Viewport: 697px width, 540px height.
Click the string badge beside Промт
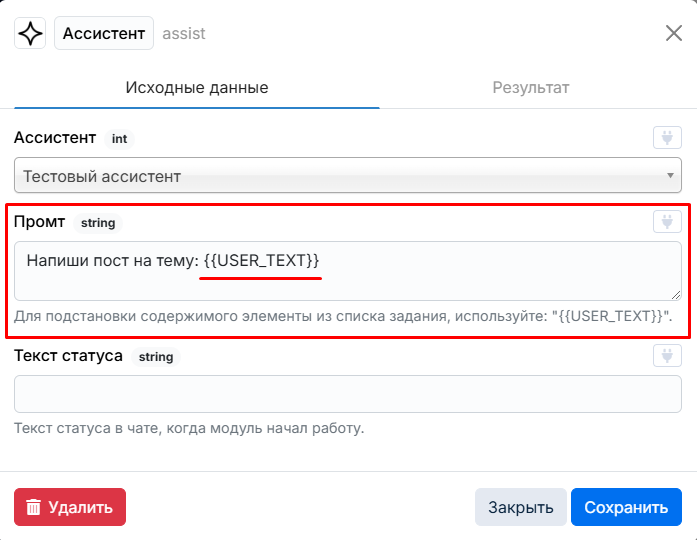click(x=98, y=223)
